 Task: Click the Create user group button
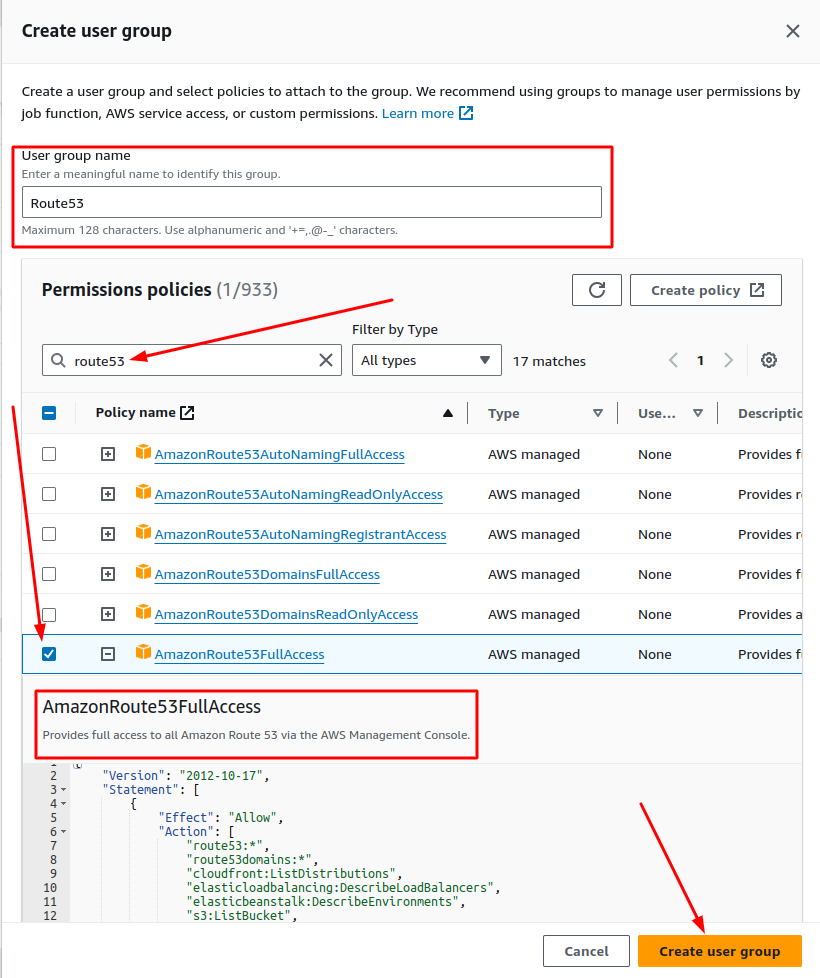point(719,951)
